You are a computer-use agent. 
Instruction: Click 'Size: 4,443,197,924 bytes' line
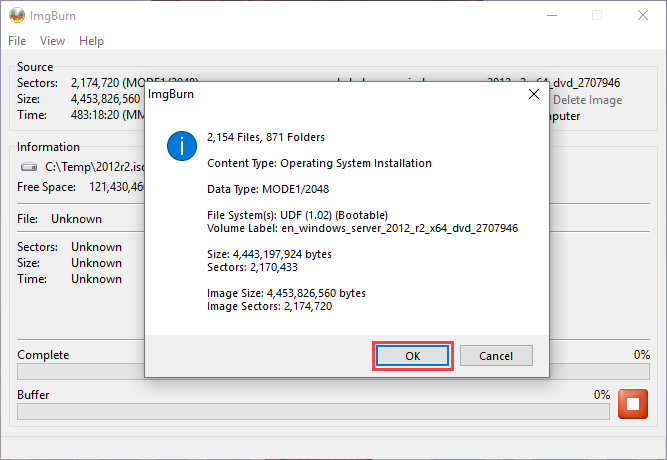[269, 254]
